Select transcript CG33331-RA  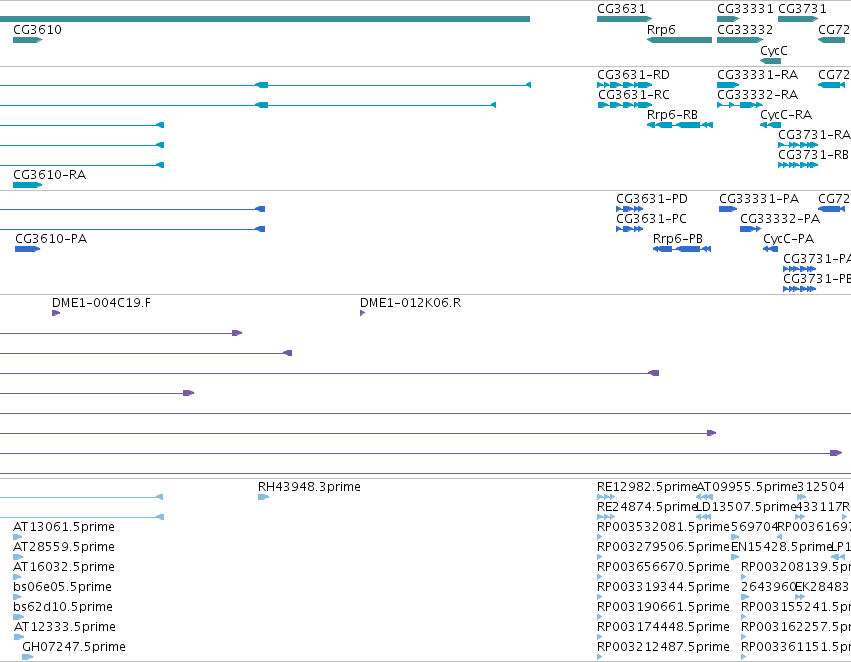point(728,85)
